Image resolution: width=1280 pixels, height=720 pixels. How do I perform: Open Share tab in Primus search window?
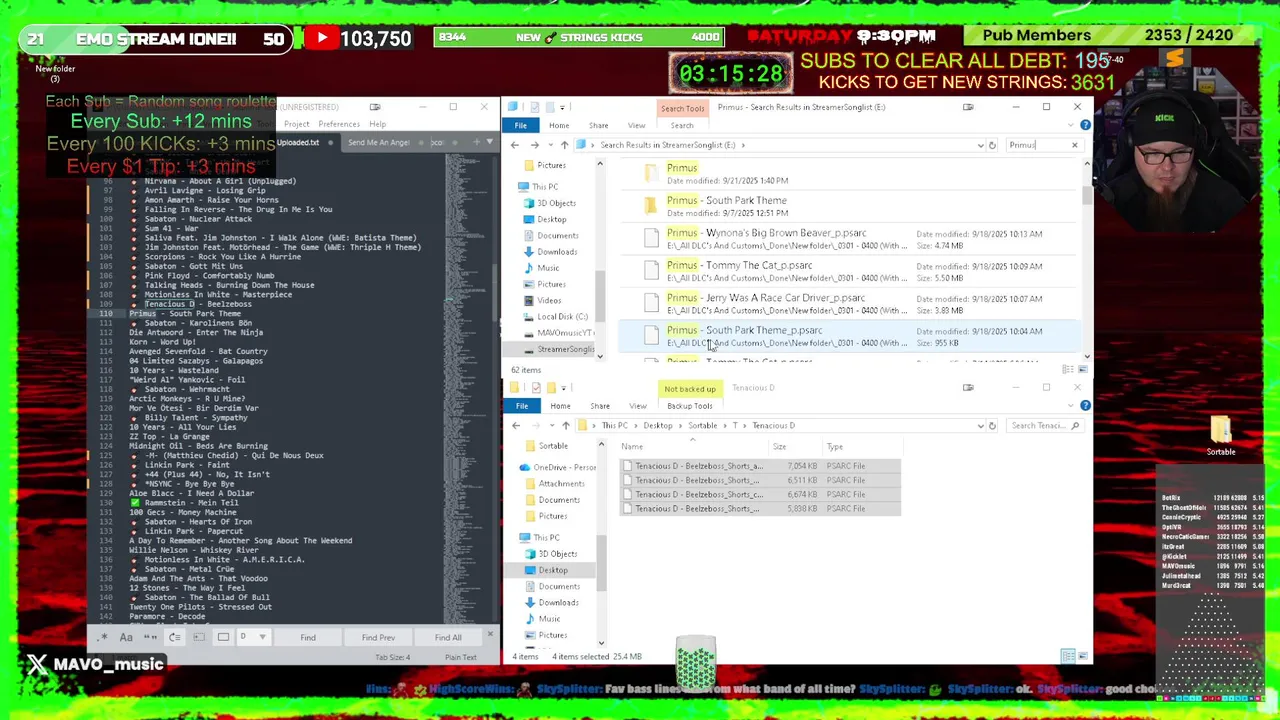(x=598, y=125)
